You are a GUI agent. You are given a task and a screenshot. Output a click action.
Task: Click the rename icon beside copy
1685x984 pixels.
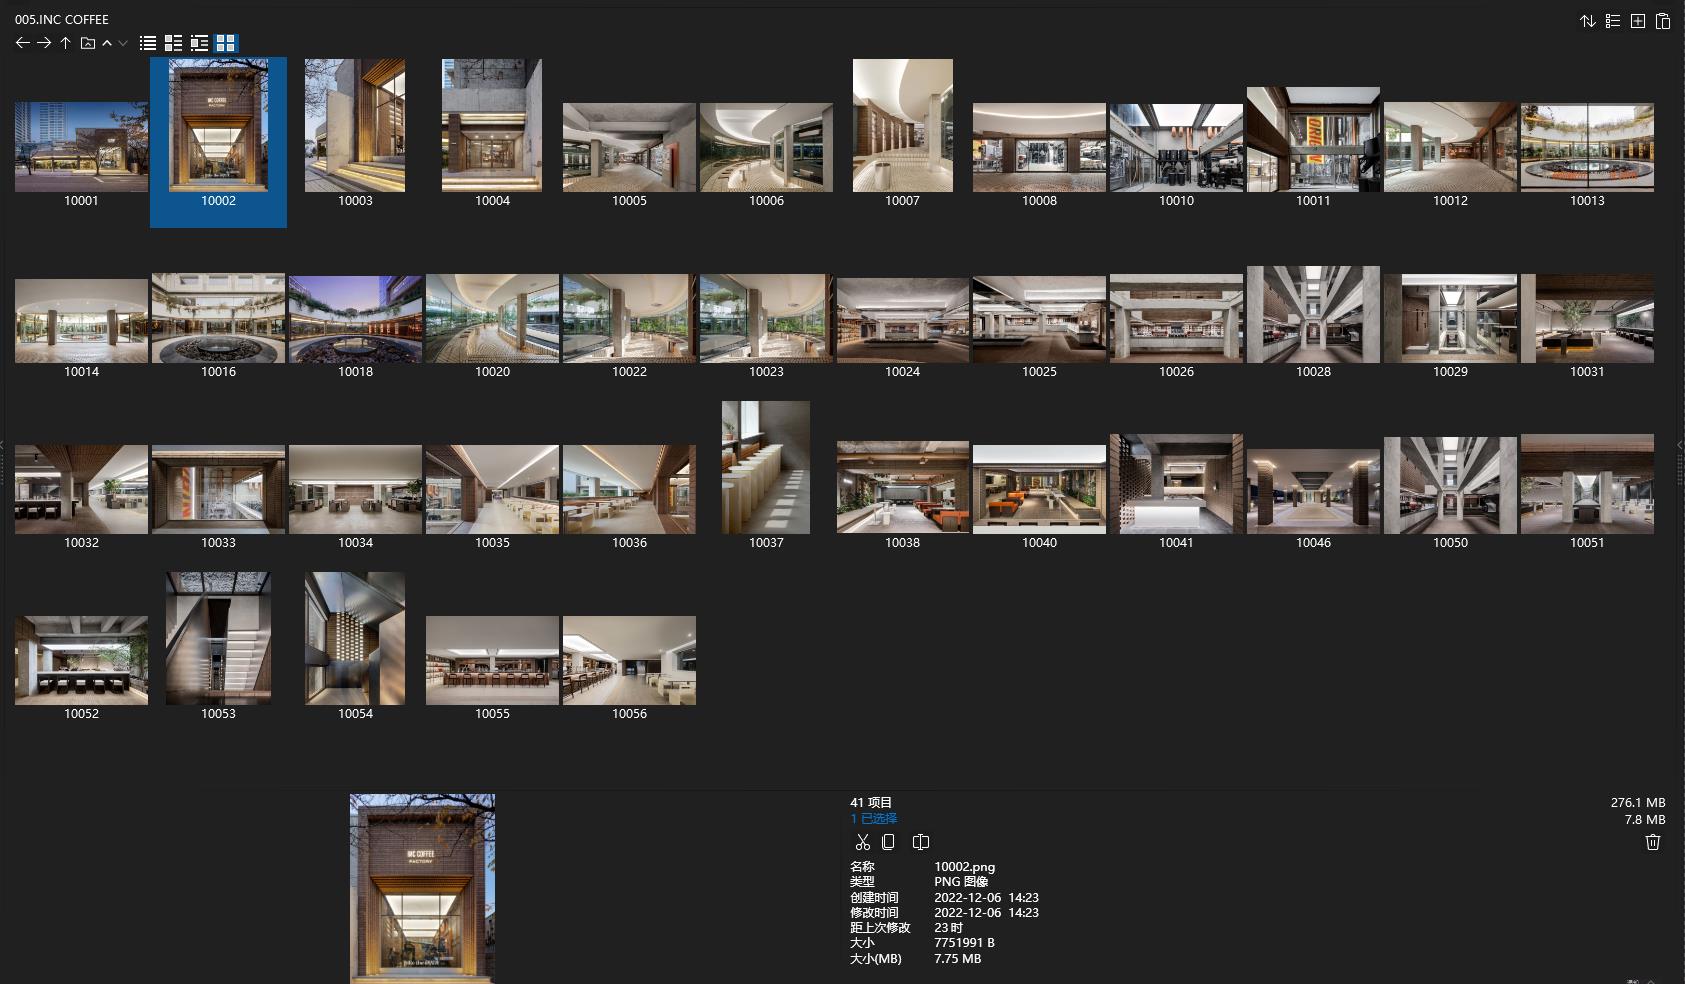pos(921,842)
